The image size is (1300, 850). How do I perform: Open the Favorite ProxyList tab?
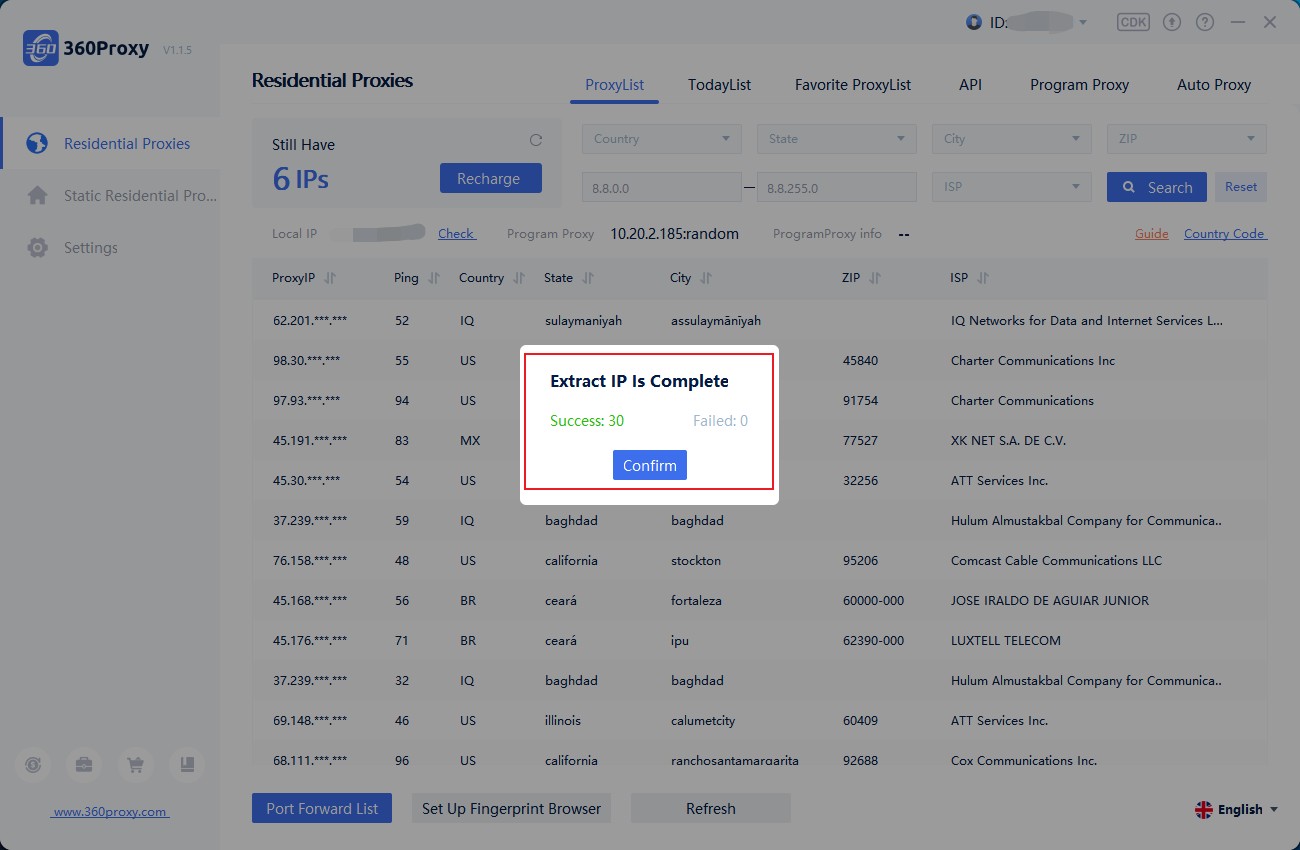point(853,85)
